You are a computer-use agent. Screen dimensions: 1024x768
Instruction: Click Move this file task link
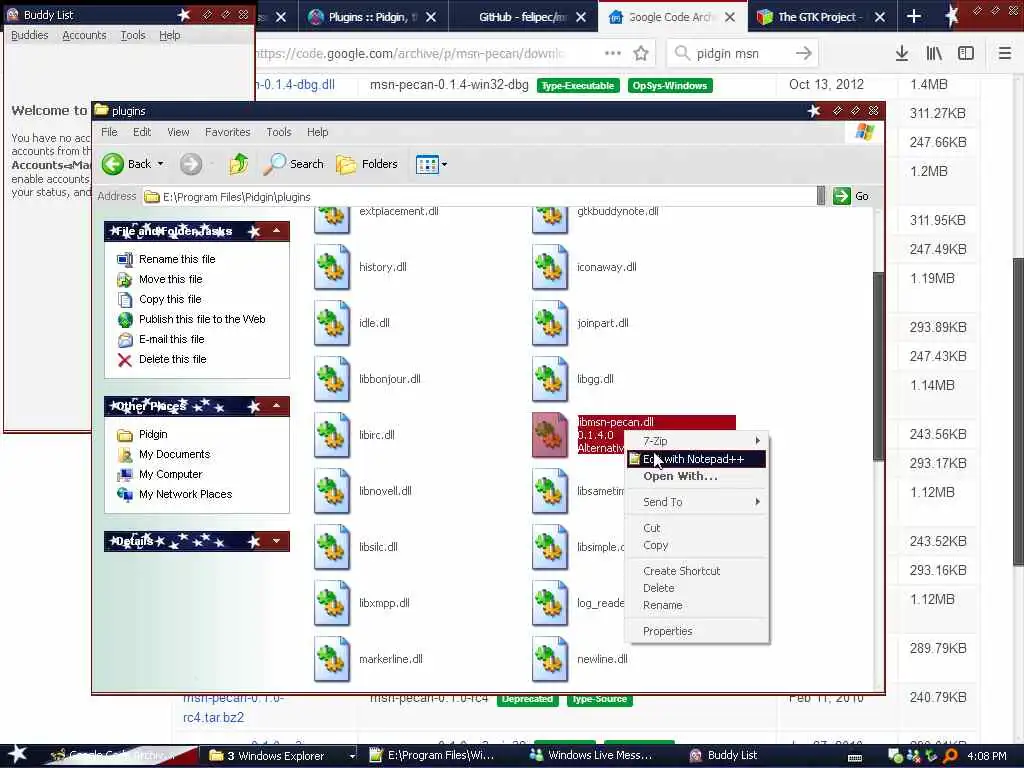click(x=170, y=280)
